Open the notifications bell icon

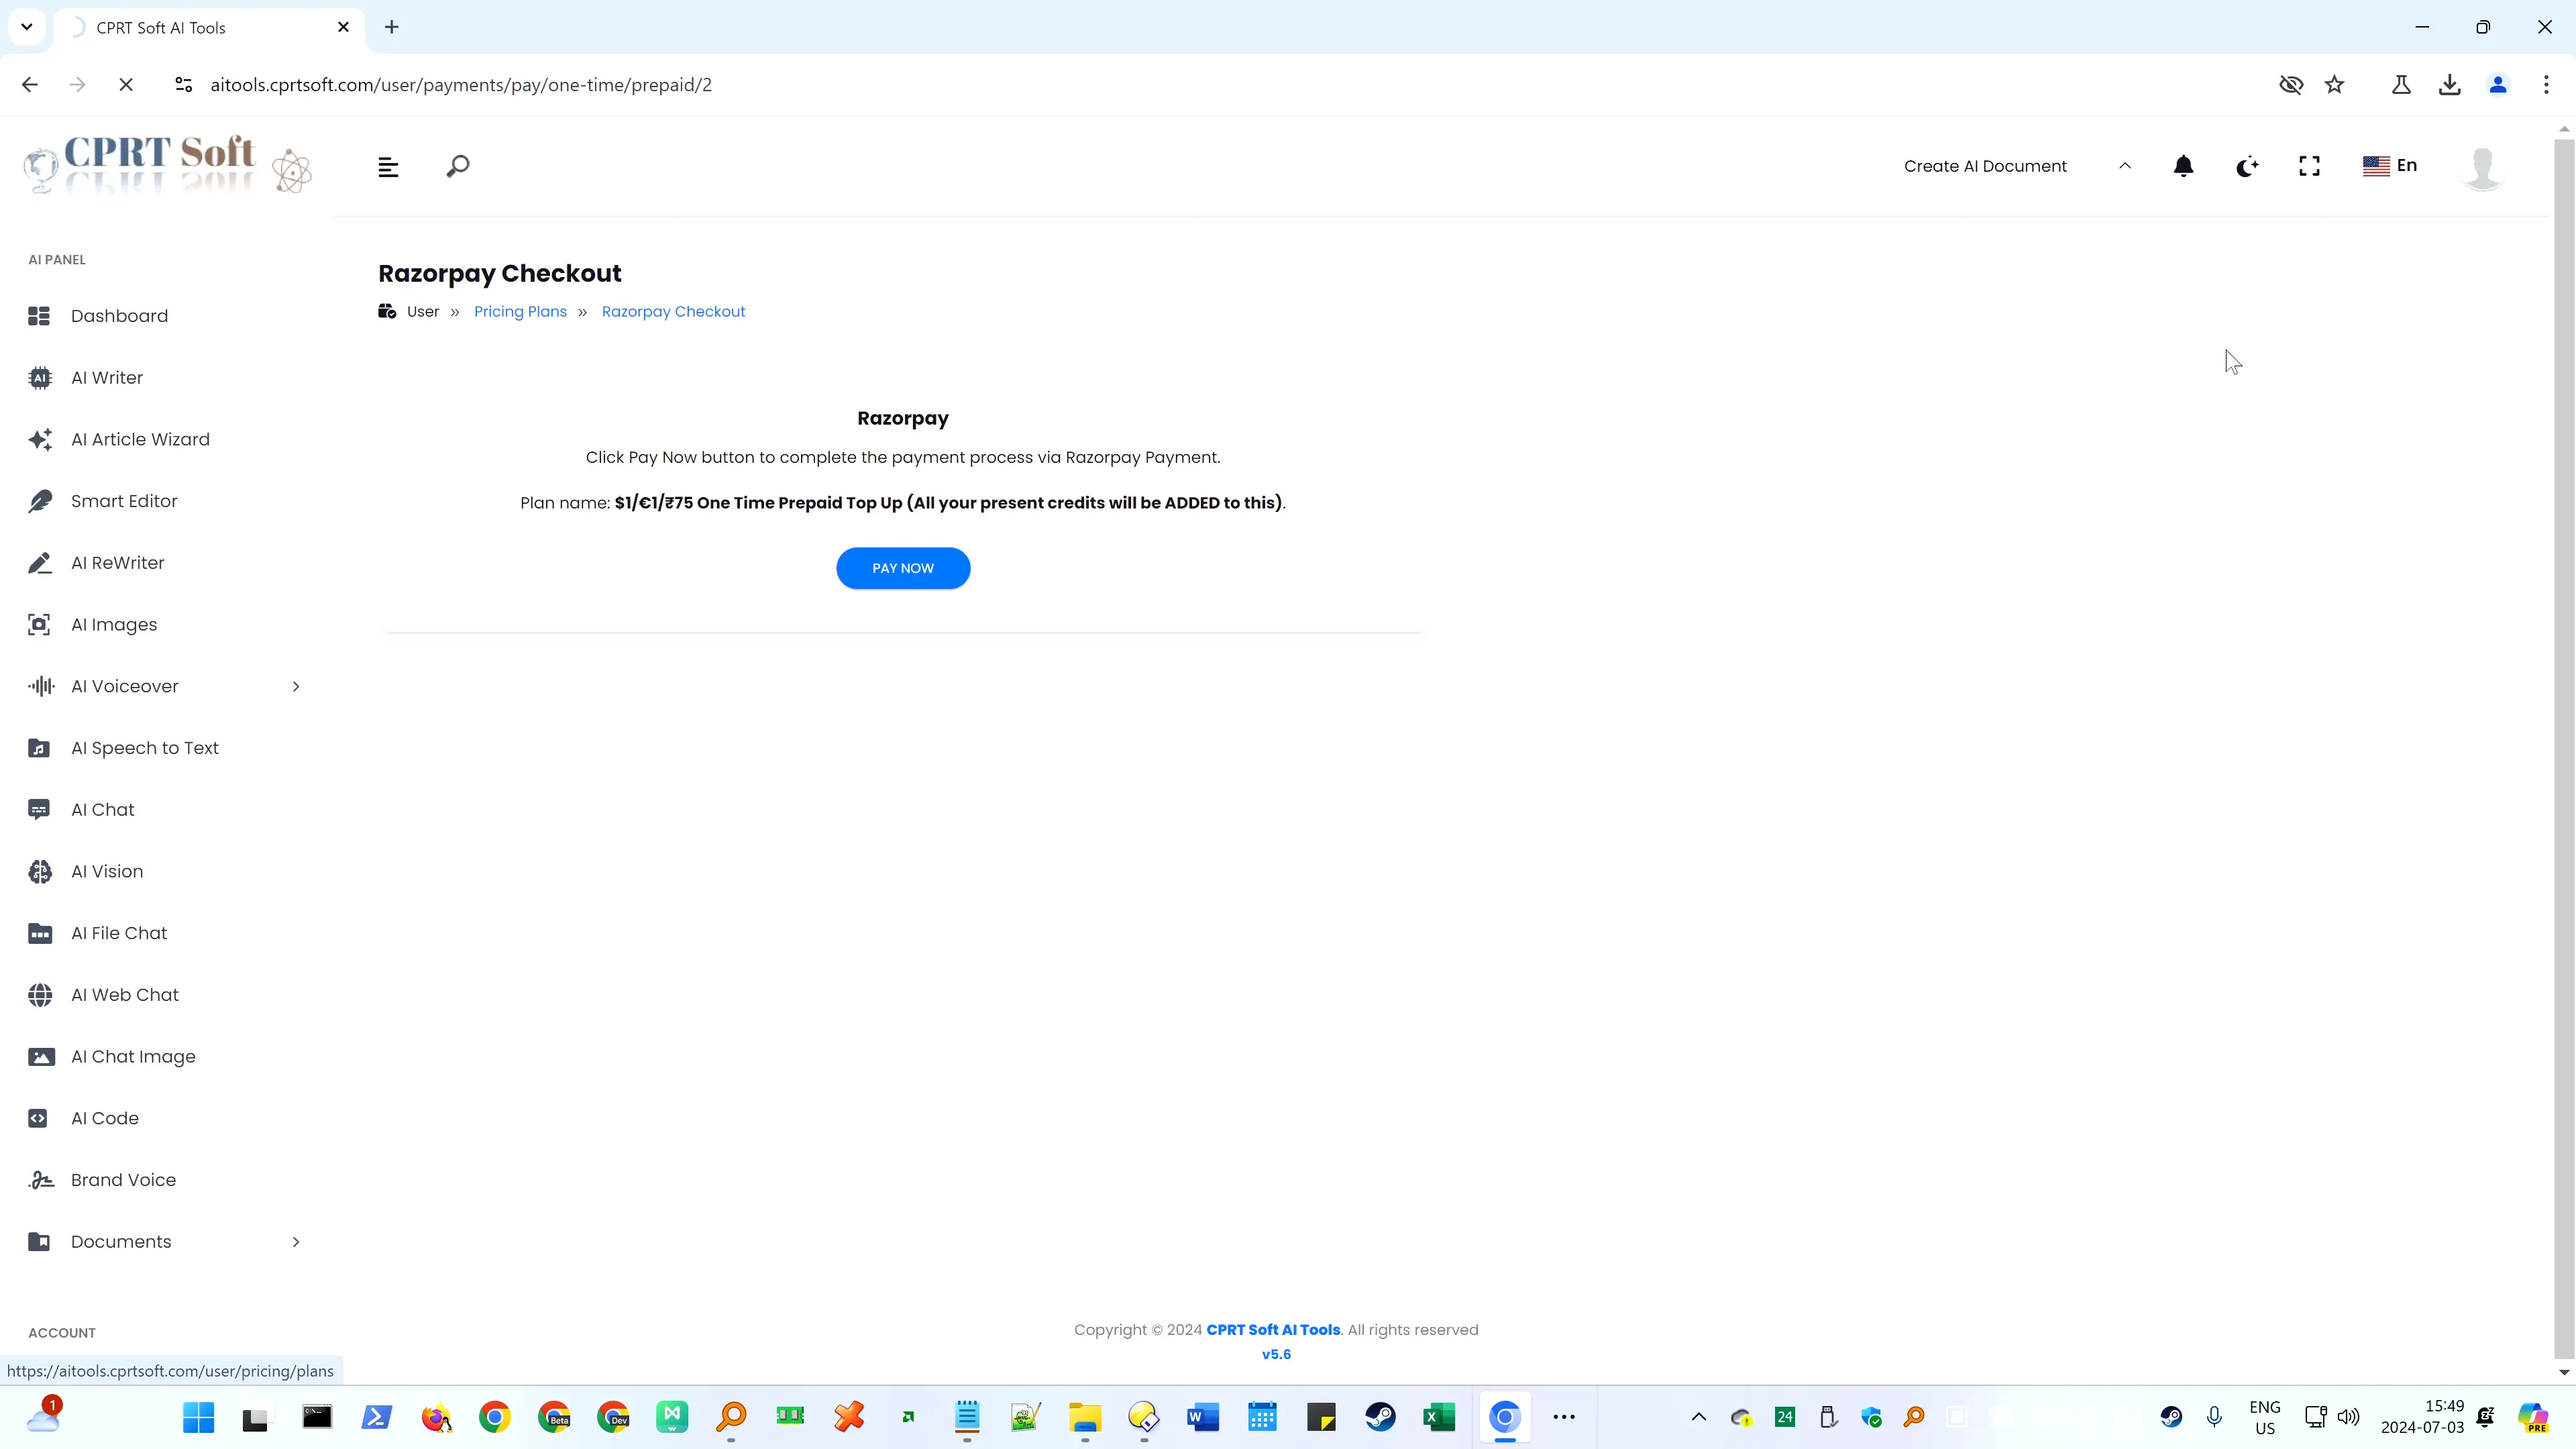click(2184, 166)
